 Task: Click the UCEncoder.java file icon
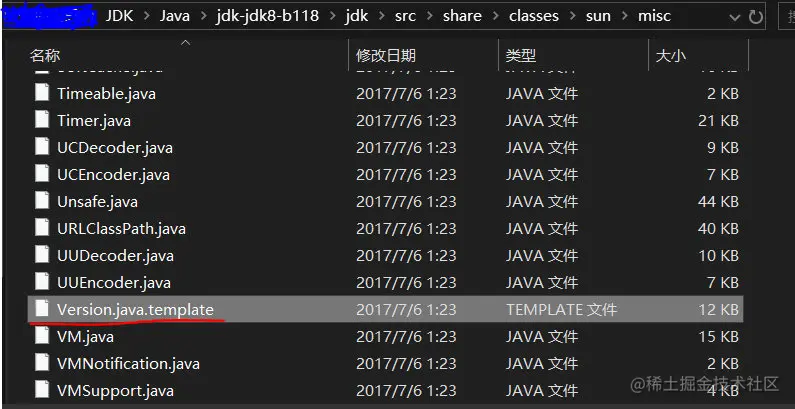42,174
